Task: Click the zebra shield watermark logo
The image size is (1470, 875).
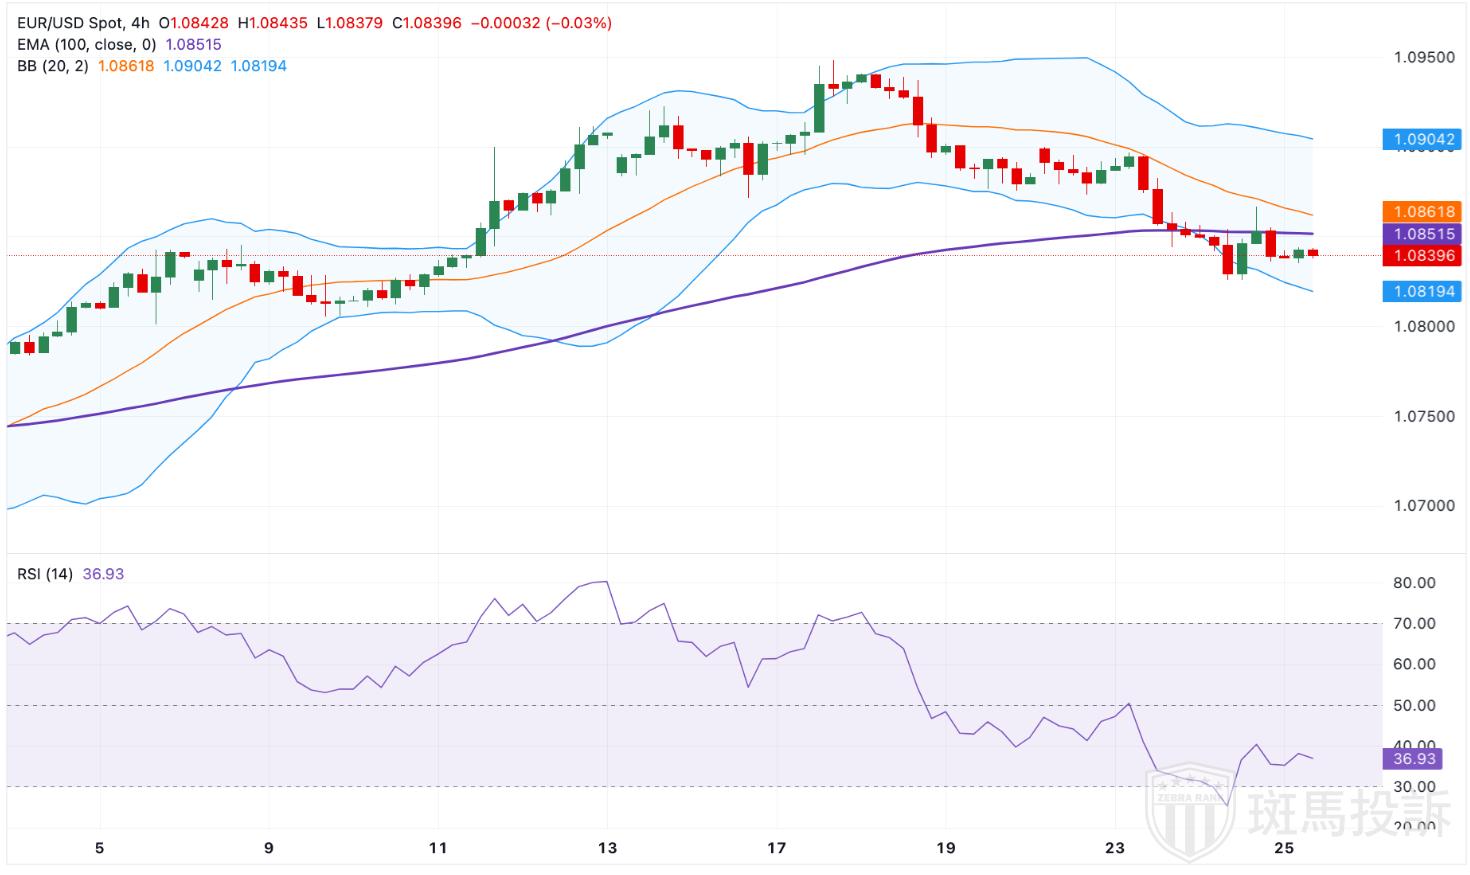Action: [x=1188, y=806]
